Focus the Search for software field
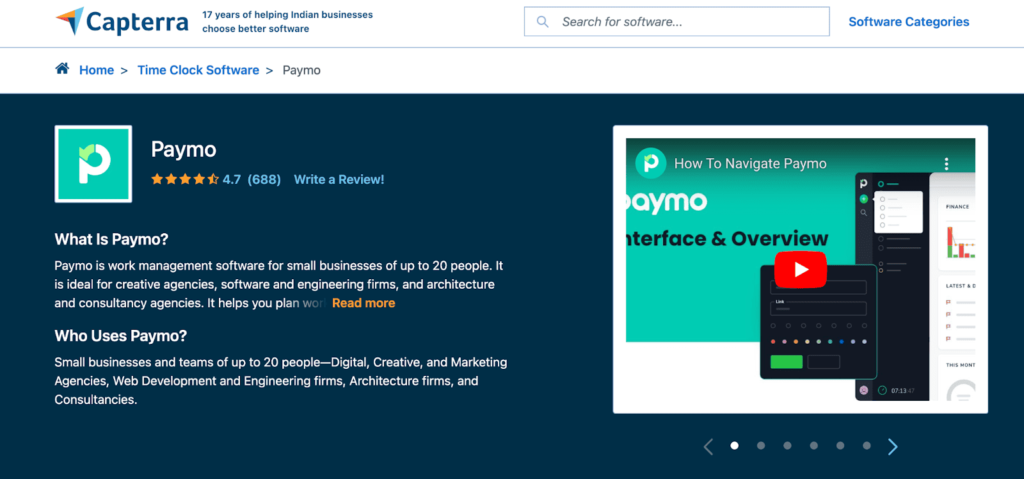The height and width of the screenshot is (479, 1024). pyautogui.click(x=677, y=22)
